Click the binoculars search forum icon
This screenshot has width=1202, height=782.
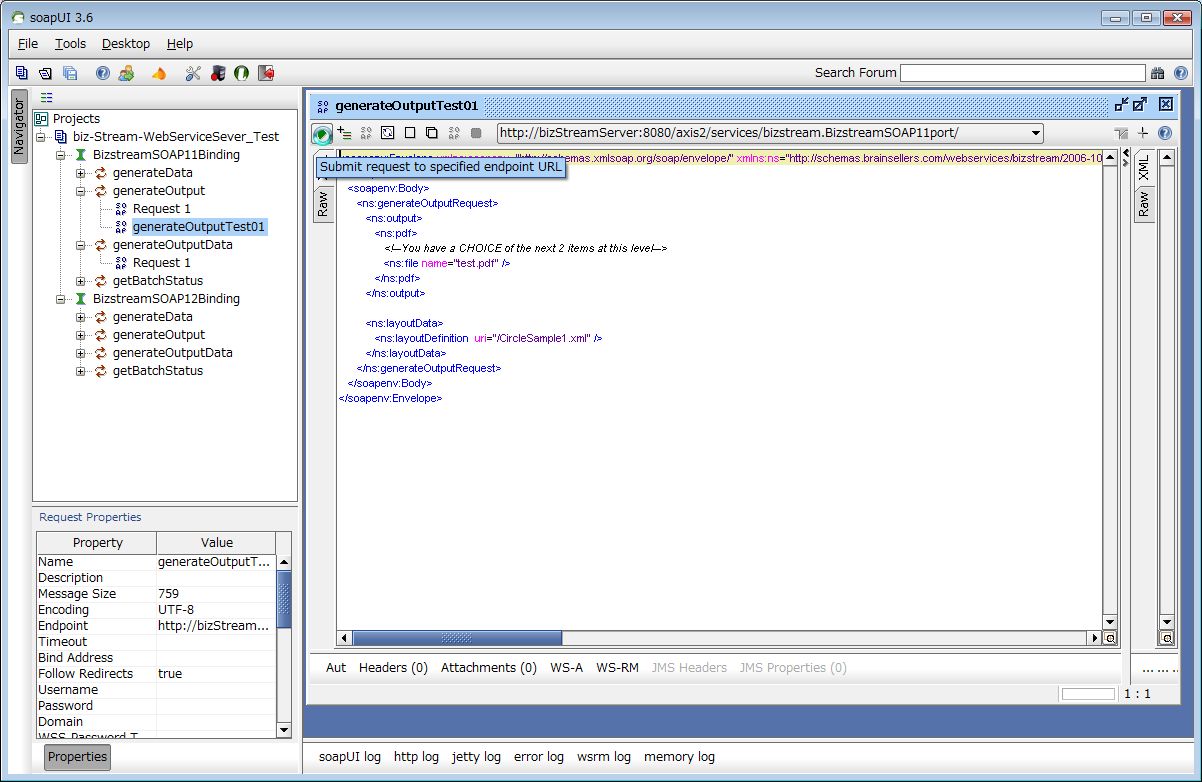(1158, 73)
